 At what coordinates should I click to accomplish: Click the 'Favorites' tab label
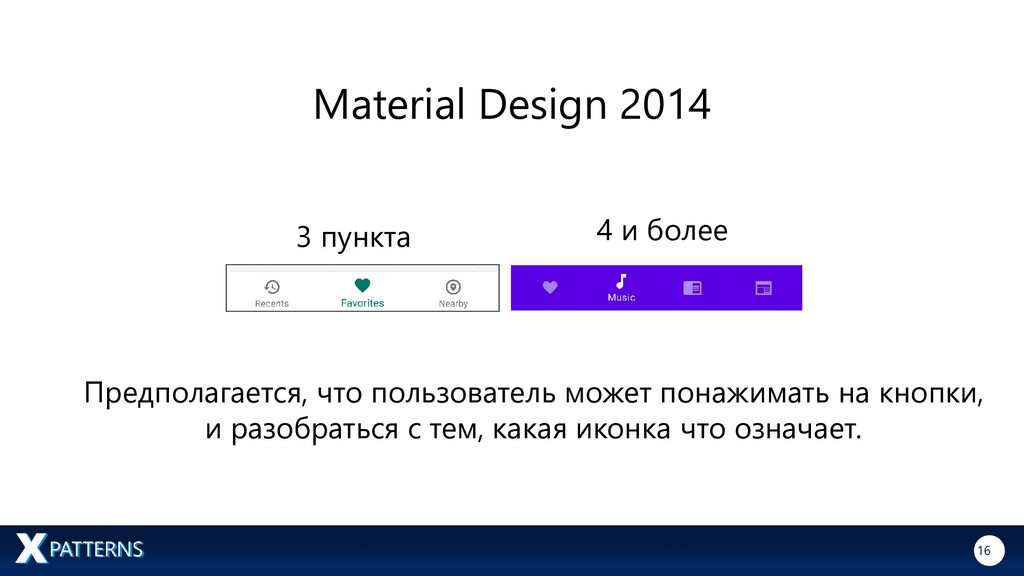pyautogui.click(x=362, y=303)
